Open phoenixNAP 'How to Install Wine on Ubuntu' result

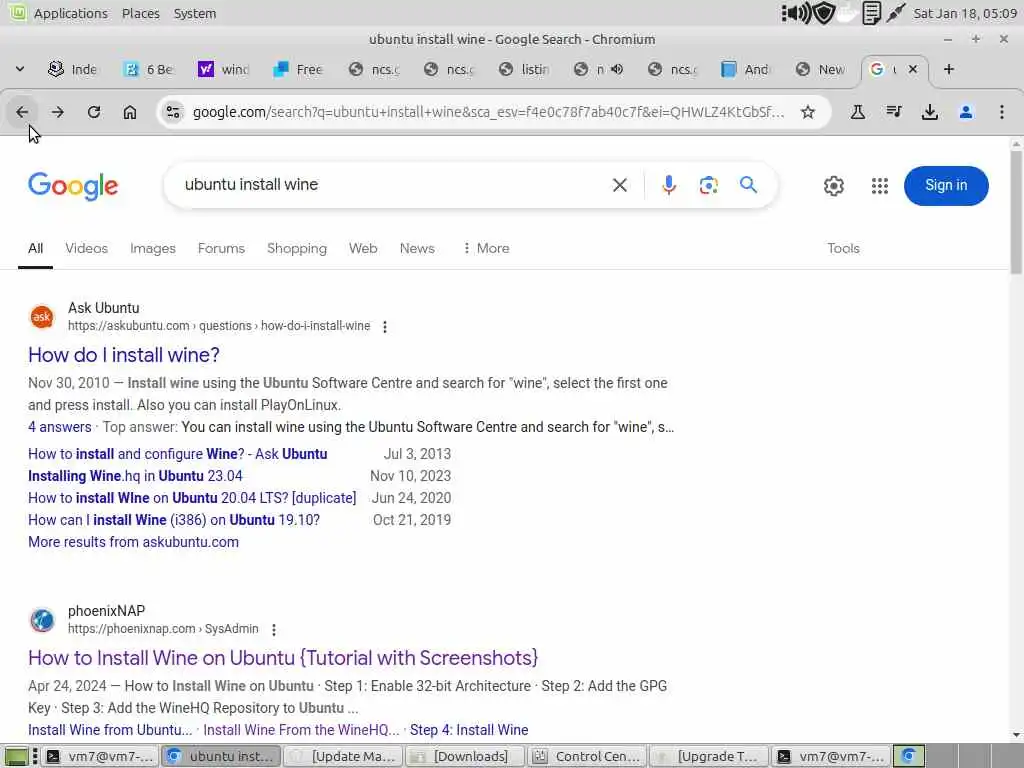tap(283, 658)
